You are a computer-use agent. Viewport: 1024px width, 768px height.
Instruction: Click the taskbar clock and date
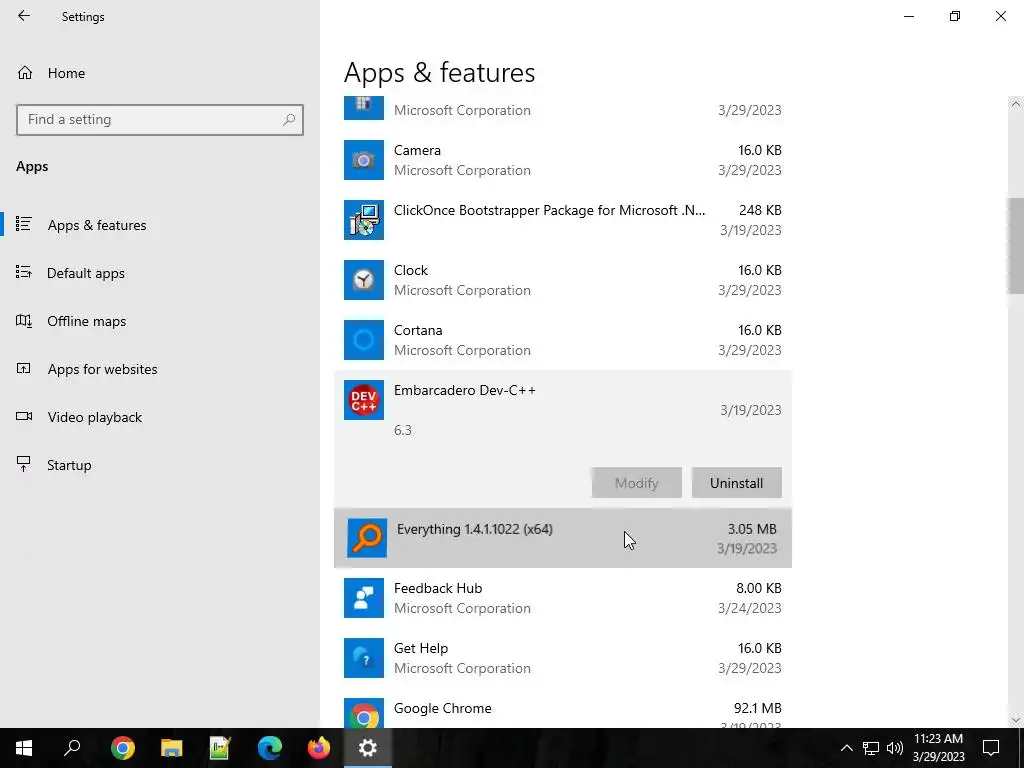(938, 748)
